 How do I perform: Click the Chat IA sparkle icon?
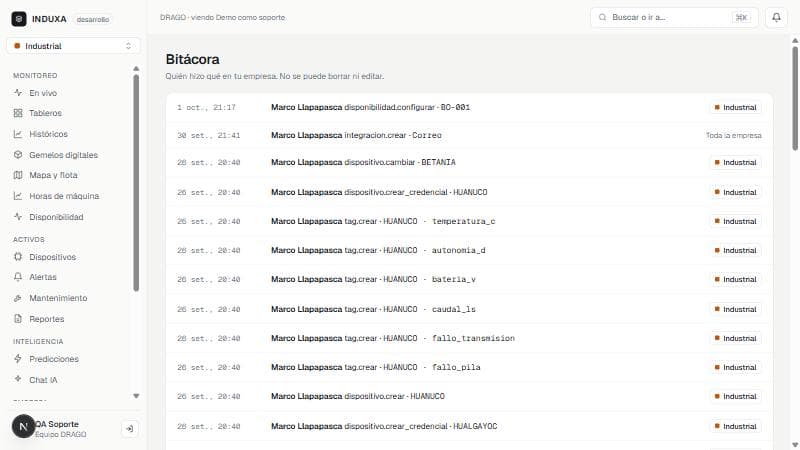click(18, 379)
